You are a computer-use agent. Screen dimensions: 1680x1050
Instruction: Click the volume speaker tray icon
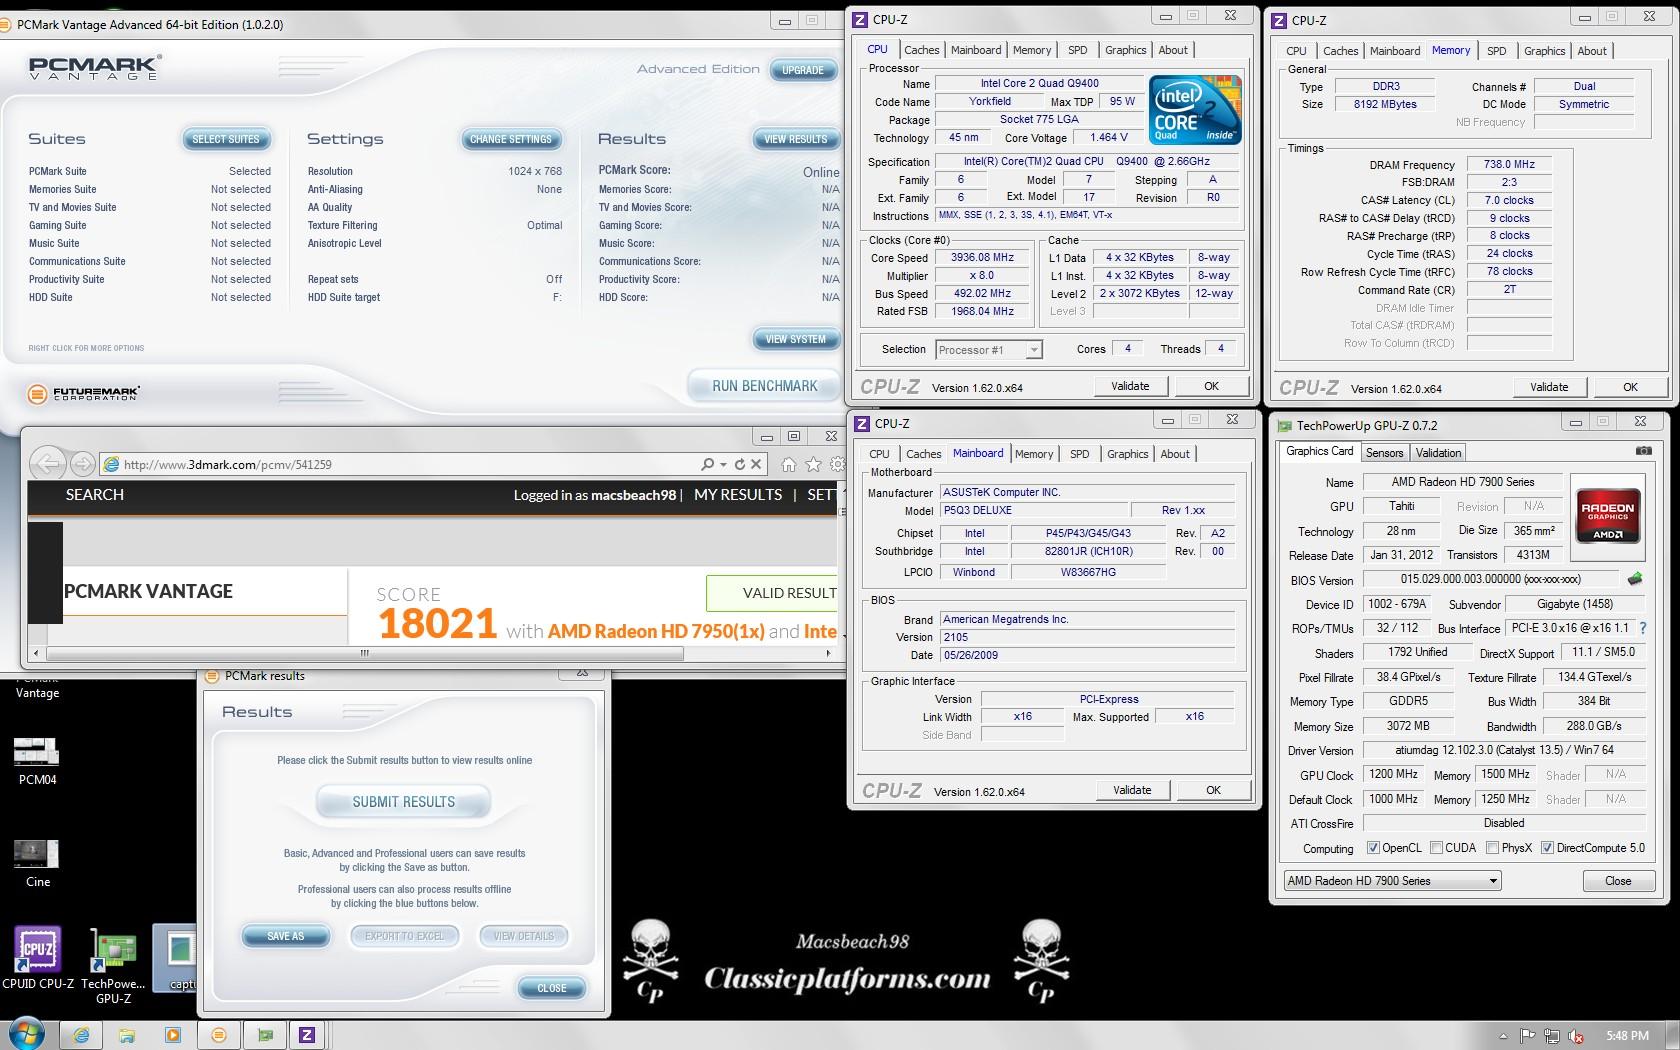pyautogui.click(x=1577, y=1036)
